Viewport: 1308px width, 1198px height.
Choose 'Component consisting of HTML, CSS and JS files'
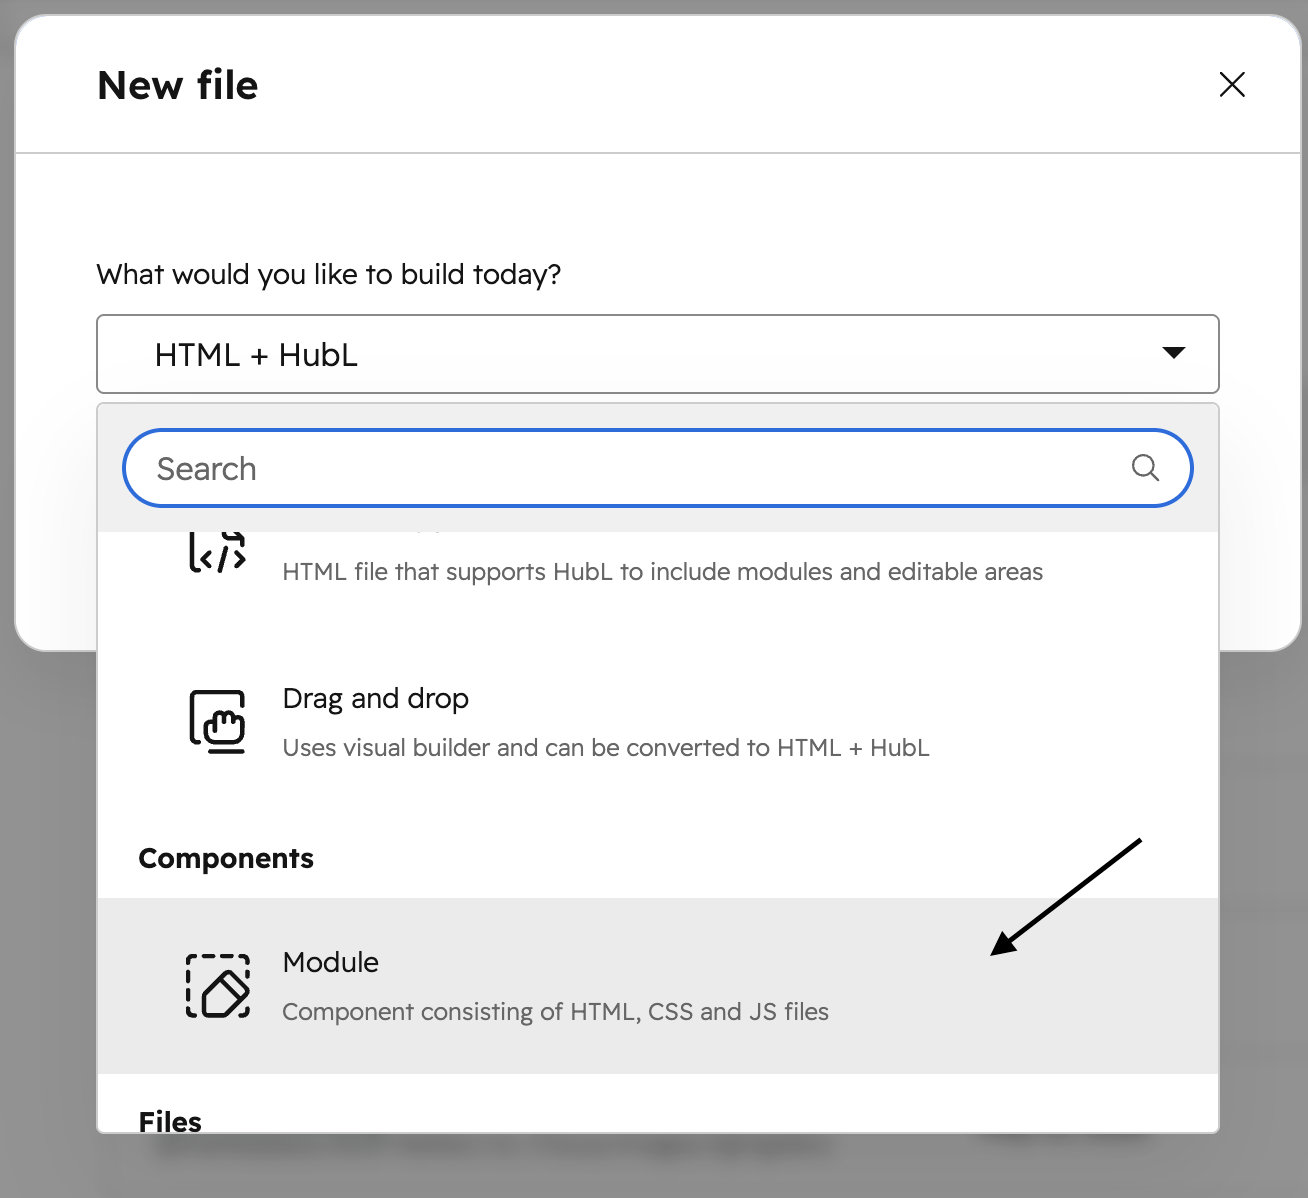point(555,1012)
